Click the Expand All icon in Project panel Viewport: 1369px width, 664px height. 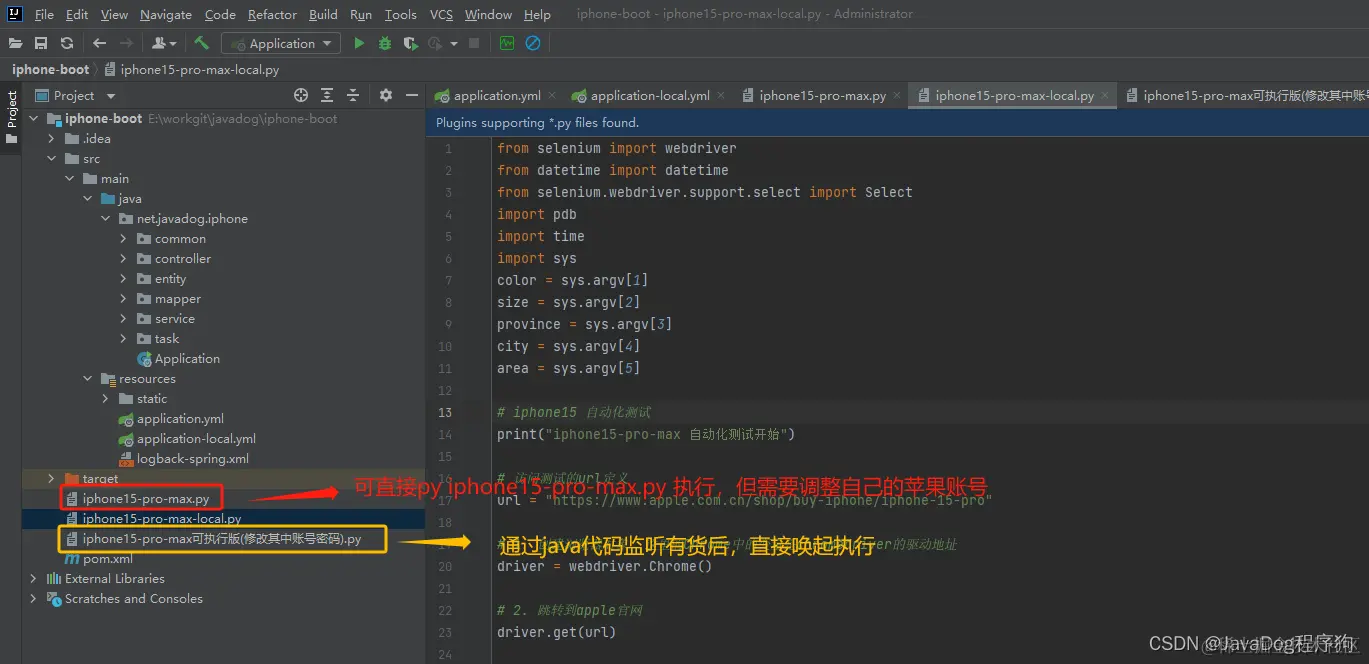click(327, 95)
